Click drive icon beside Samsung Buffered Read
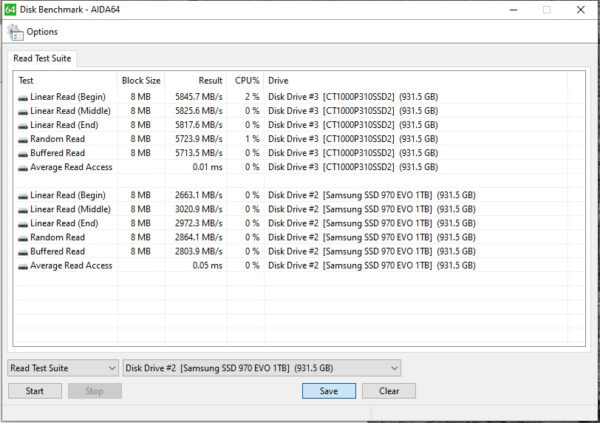 (23, 253)
